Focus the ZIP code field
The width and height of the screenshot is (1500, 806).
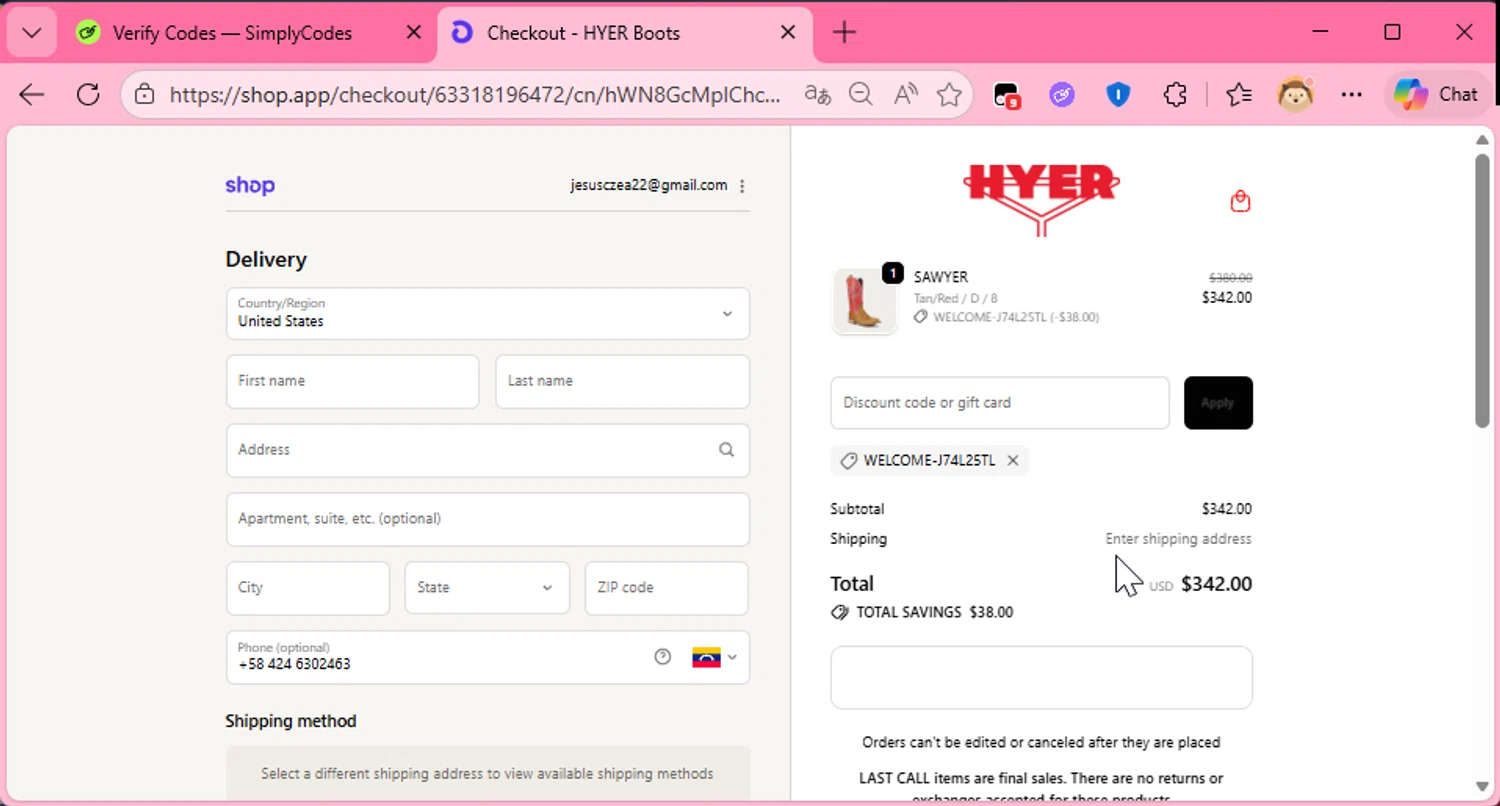pyautogui.click(x=667, y=588)
